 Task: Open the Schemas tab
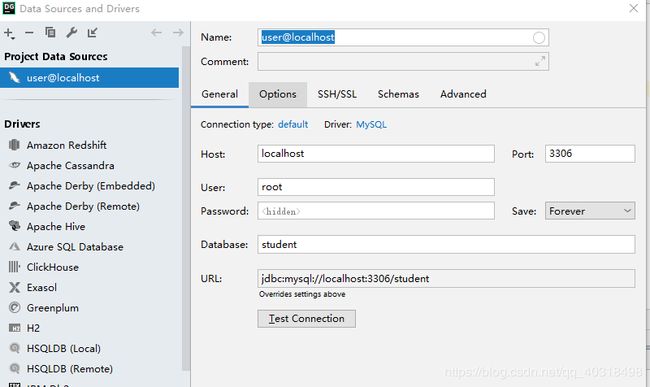(398, 94)
